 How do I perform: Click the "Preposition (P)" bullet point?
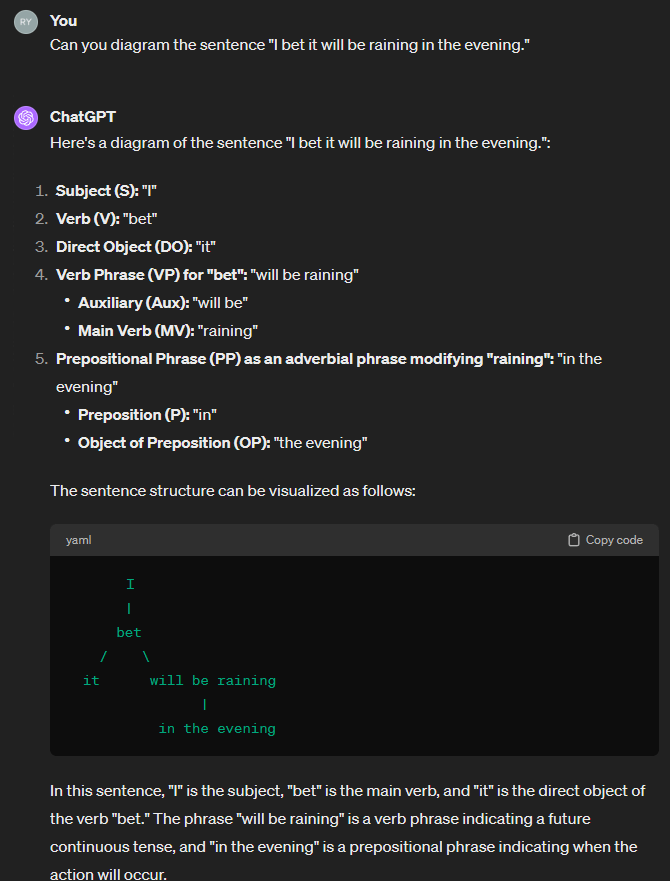tap(148, 414)
